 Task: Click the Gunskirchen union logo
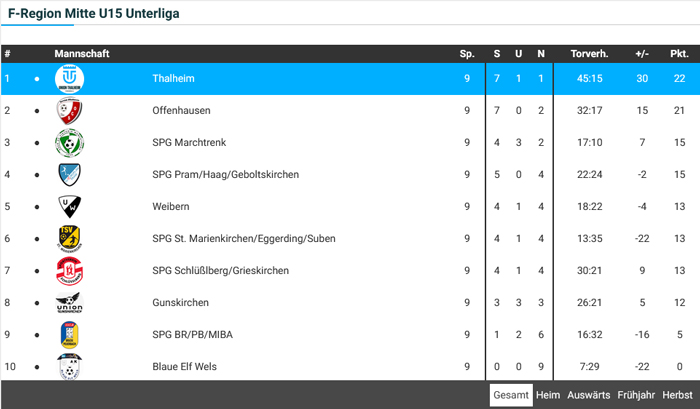[69, 303]
